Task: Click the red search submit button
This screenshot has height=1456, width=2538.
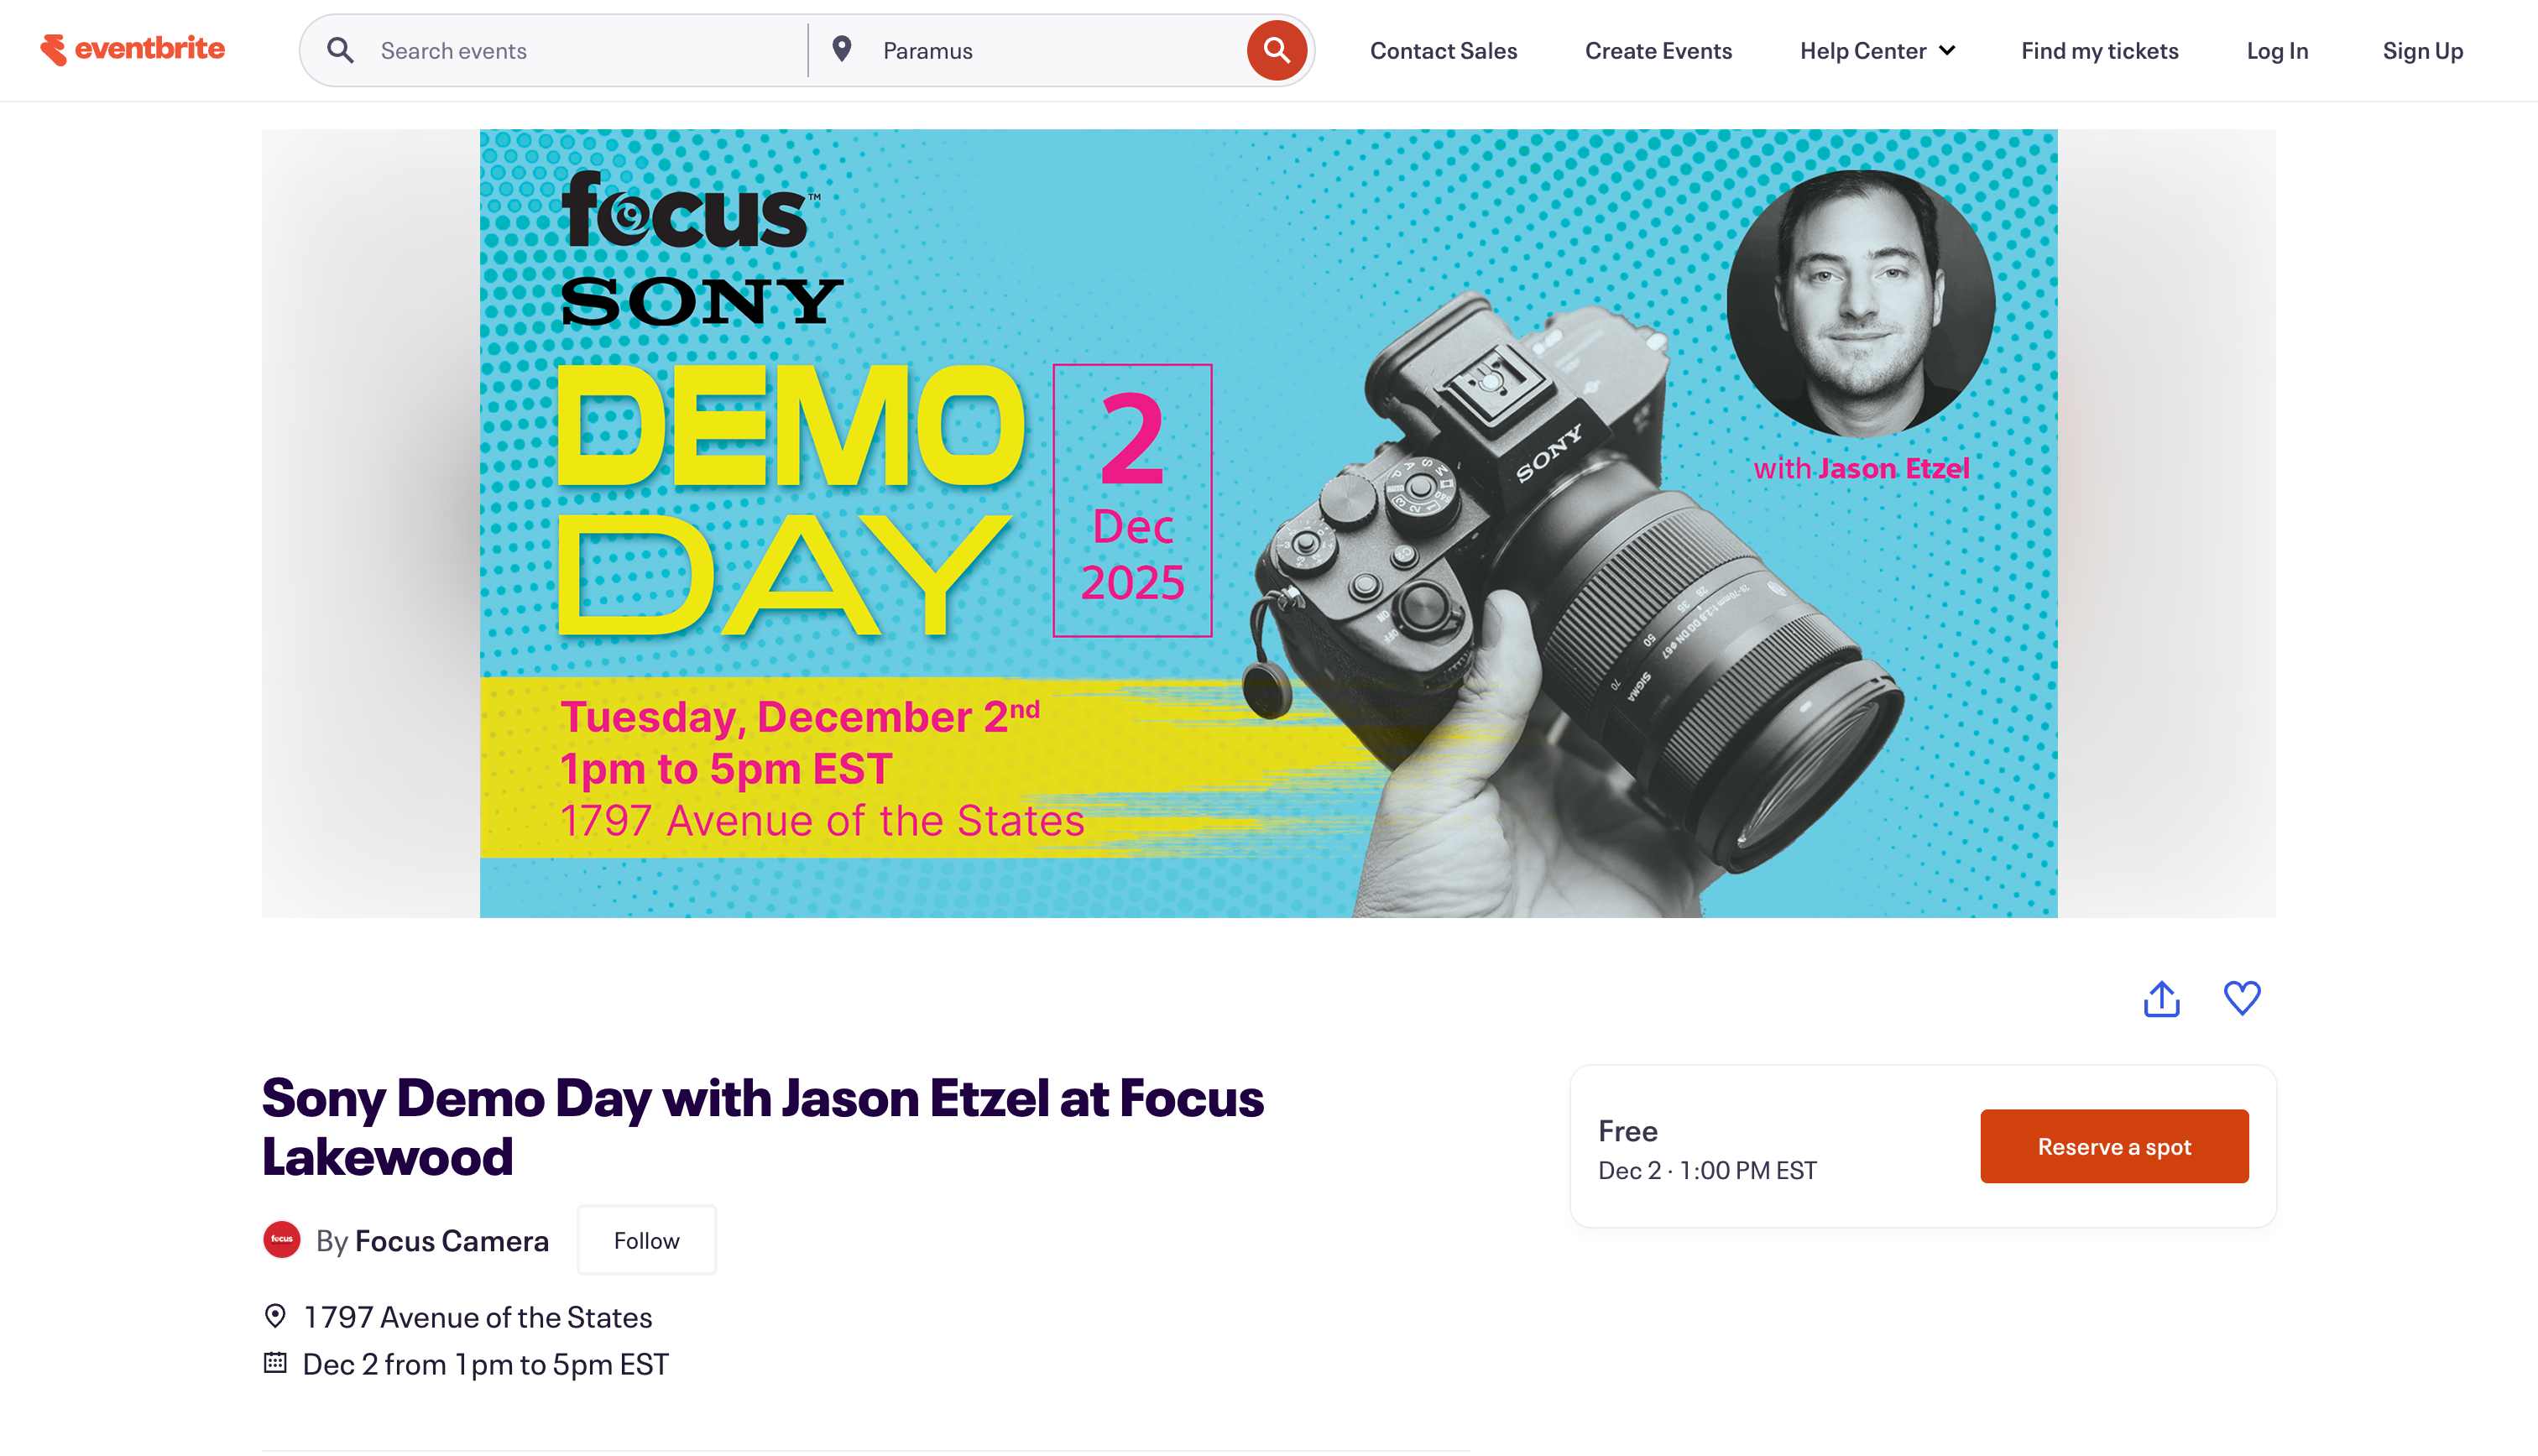Action: pos(1275,50)
